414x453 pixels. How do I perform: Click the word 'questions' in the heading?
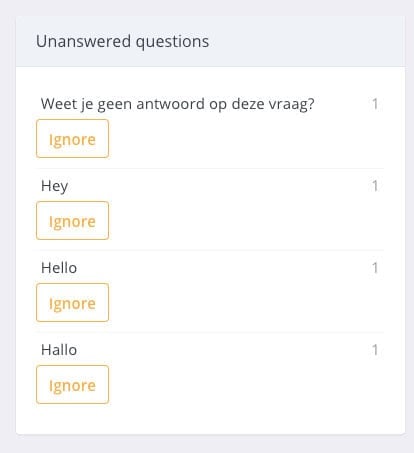[172, 42]
